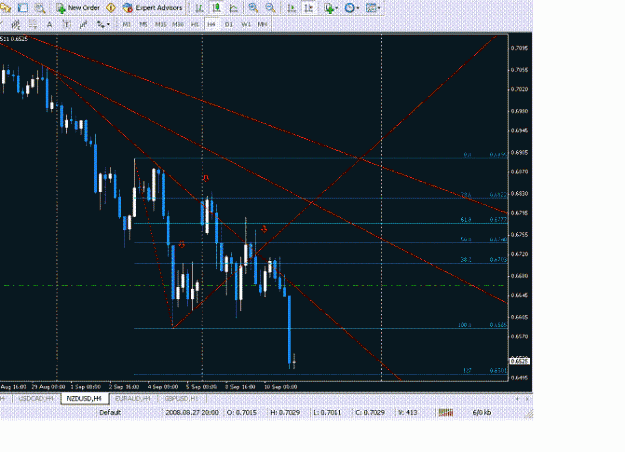Click the 4 Sep 00:00 time axis label

point(163,387)
